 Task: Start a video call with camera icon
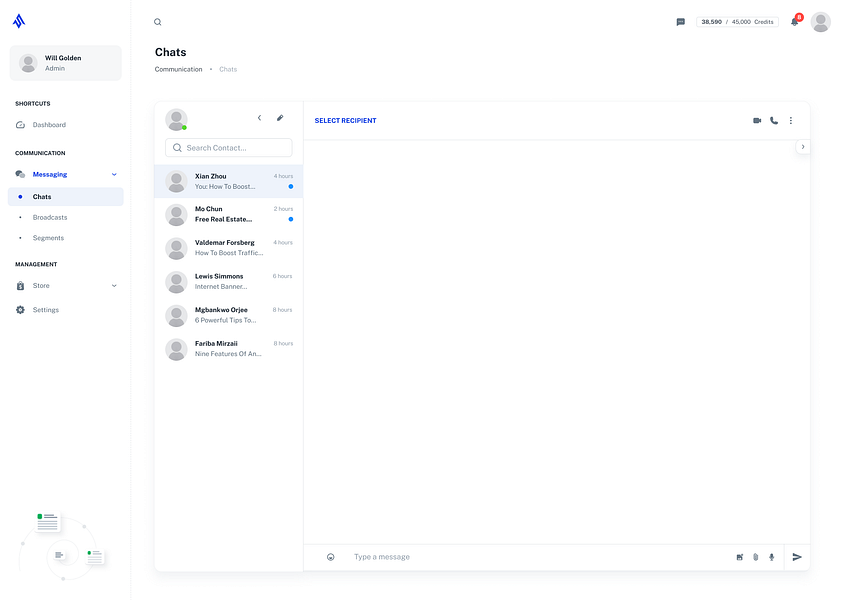[x=757, y=120]
